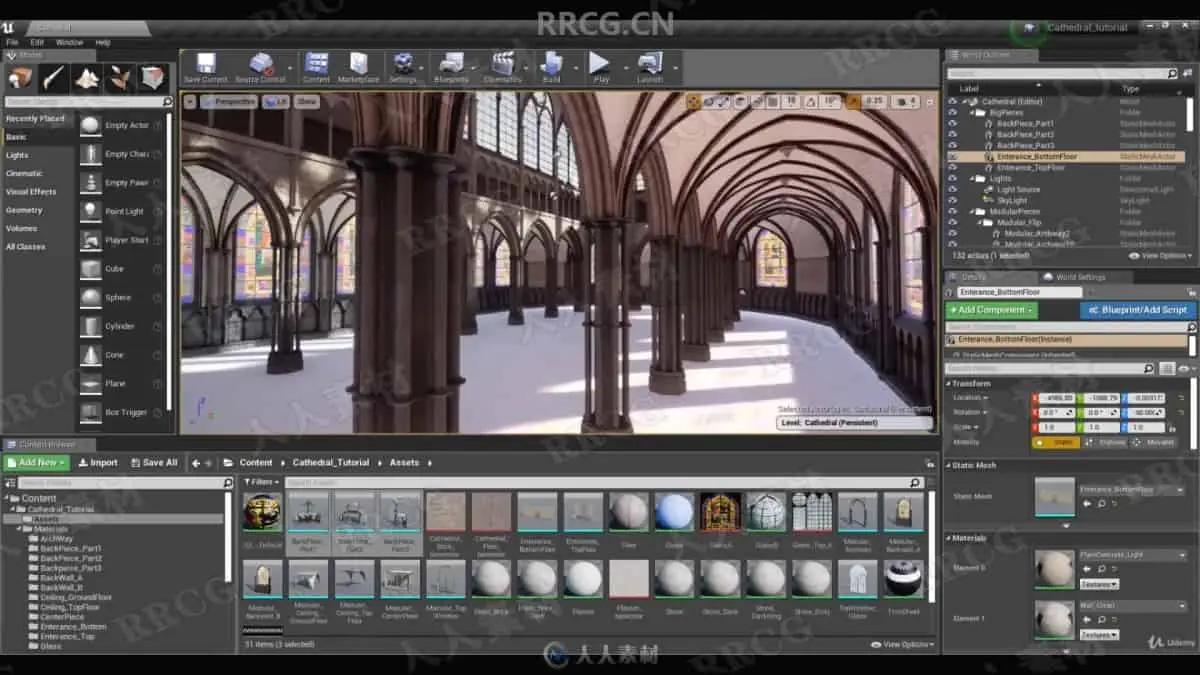Hide BackPiece_Part1 using its eye icon

(x=952, y=123)
